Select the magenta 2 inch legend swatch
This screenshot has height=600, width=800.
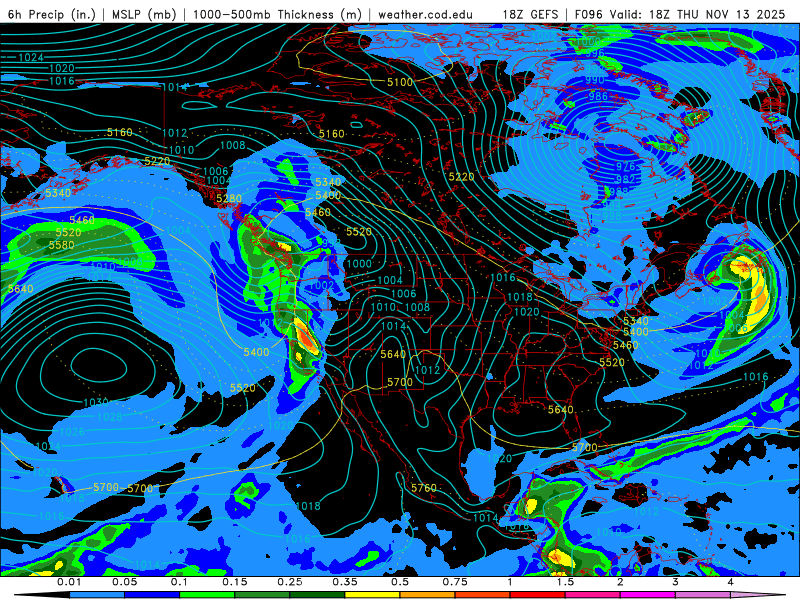[x=647, y=595]
